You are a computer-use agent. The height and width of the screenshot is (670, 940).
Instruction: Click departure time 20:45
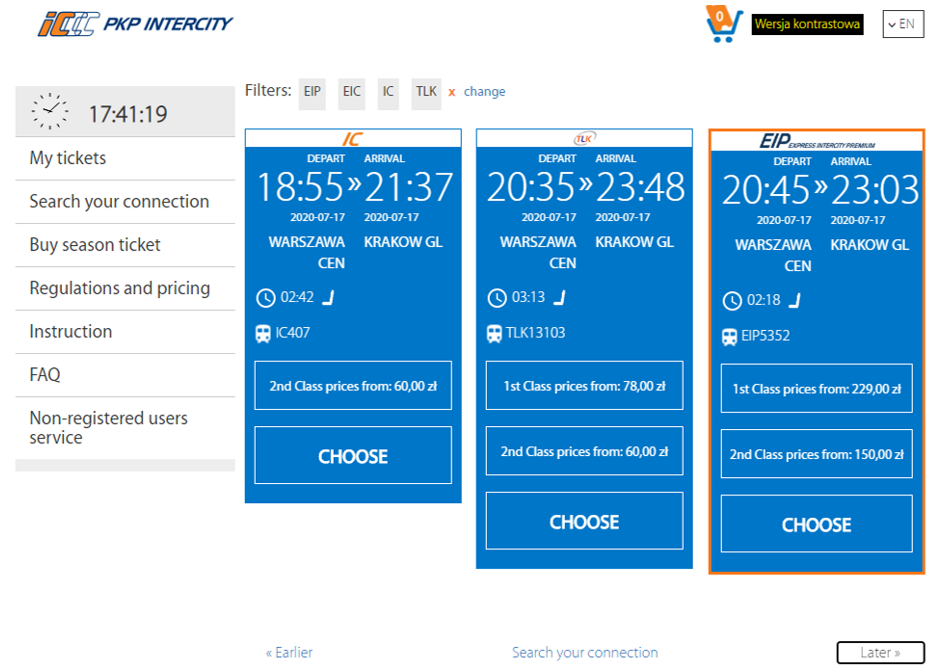767,190
